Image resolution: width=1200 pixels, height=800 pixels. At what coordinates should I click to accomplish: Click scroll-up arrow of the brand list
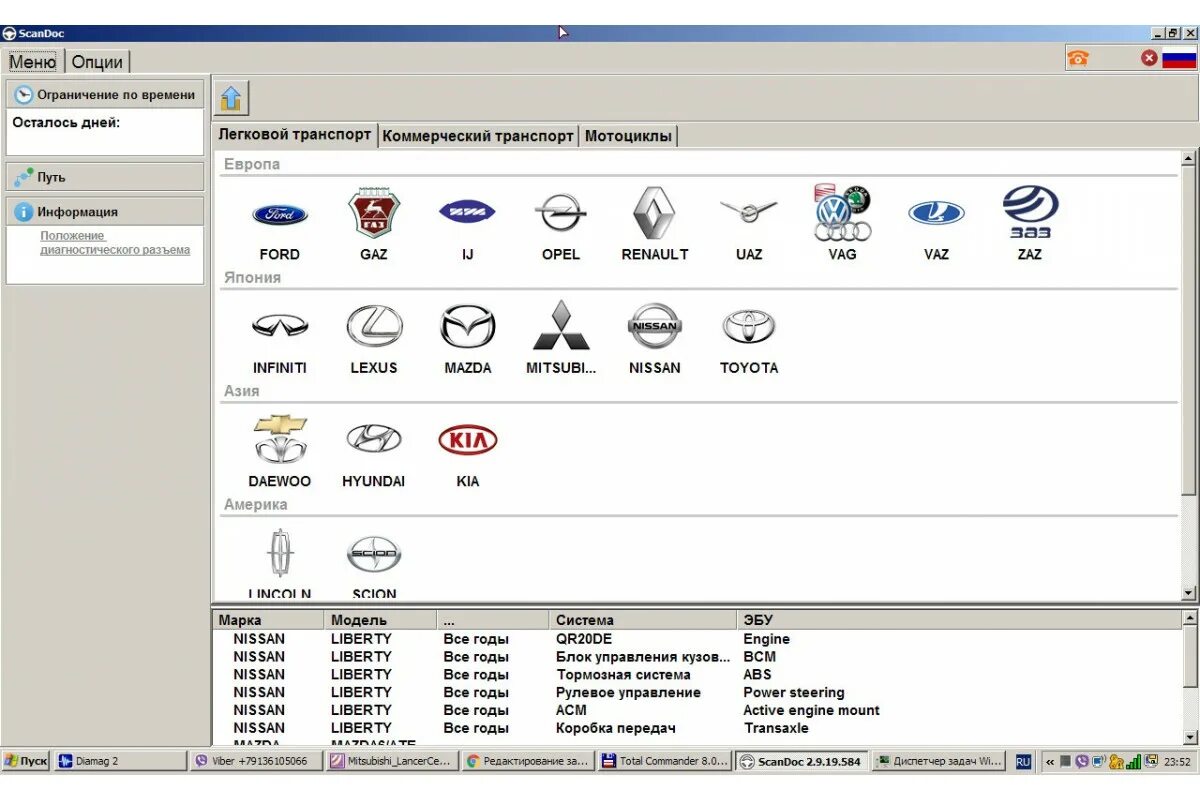[1188, 158]
